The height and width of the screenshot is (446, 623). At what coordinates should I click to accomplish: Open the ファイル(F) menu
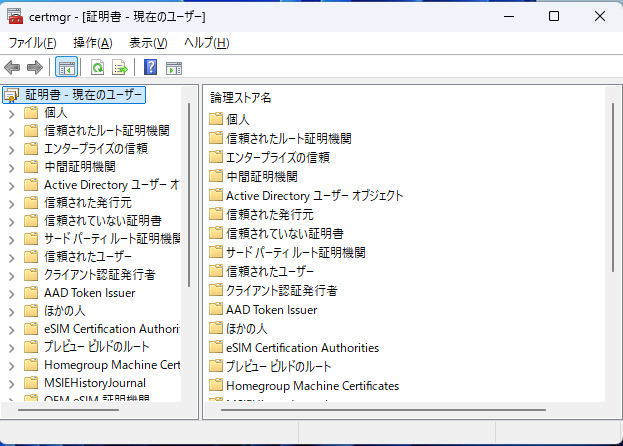click(33, 42)
